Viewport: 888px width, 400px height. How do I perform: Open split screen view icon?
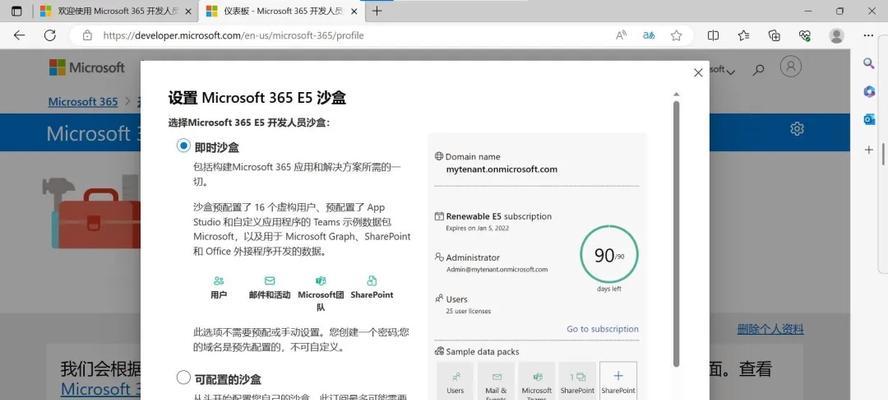point(714,35)
